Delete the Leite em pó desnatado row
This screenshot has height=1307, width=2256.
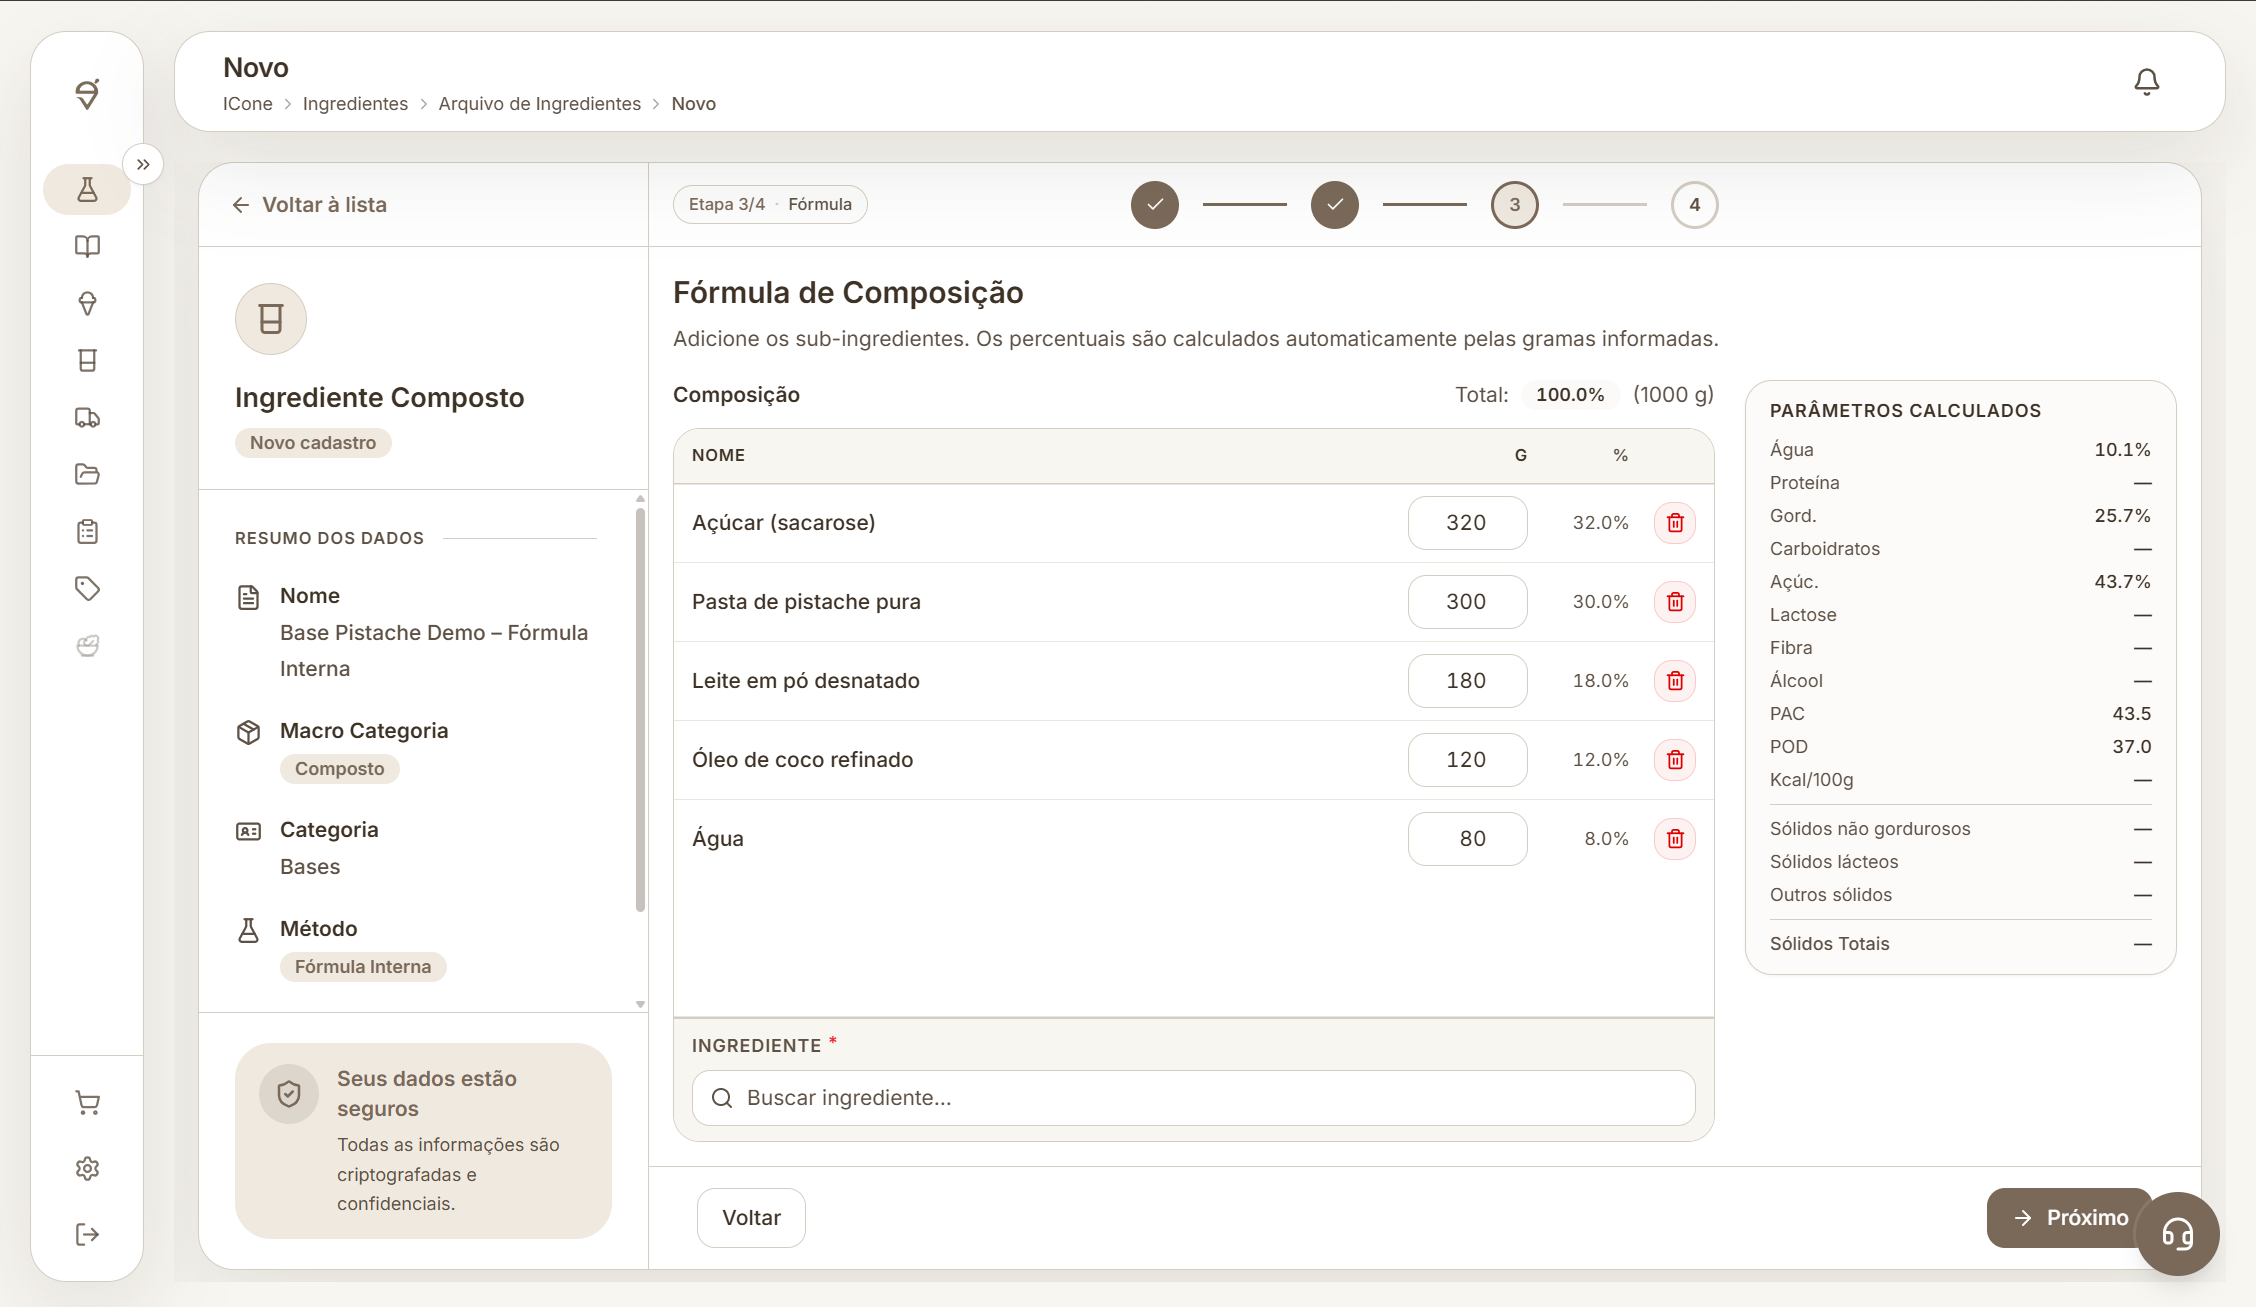(x=1675, y=681)
